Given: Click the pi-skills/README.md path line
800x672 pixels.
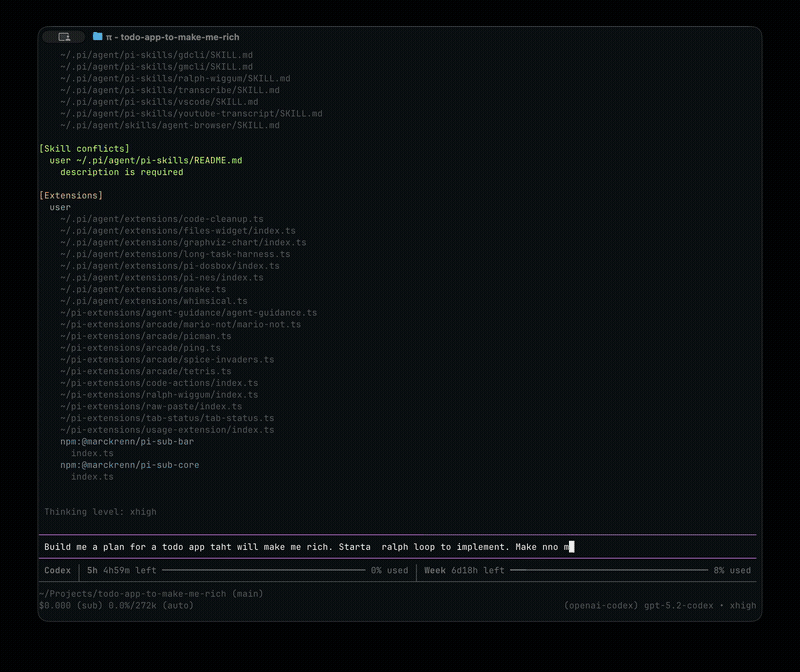Looking at the screenshot, I should click(x=146, y=160).
